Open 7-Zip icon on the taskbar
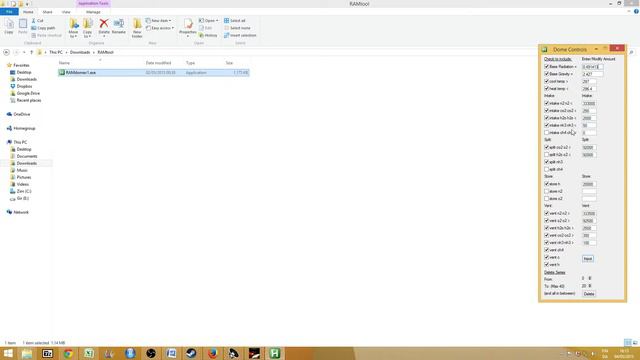The width and height of the screenshot is (640, 360). pyautogui.click(x=47, y=353)
